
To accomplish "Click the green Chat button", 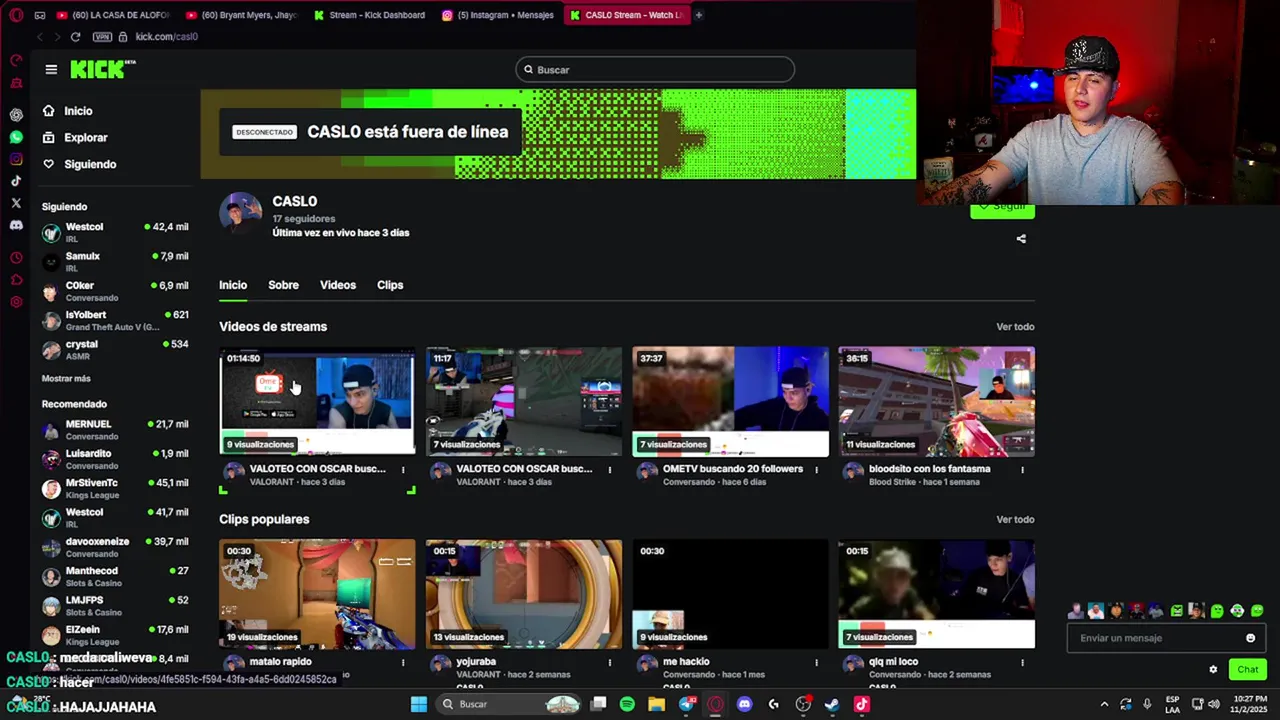I will pos(1248,670).
